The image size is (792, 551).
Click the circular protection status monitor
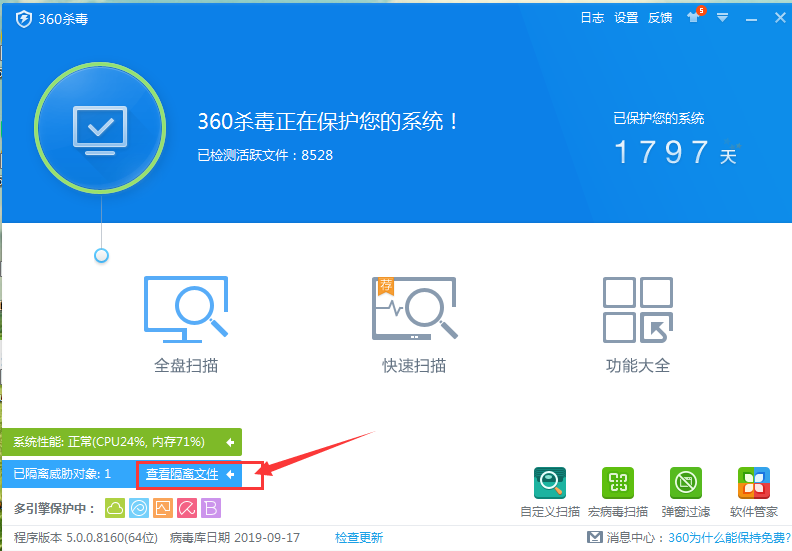click(100, 128)
